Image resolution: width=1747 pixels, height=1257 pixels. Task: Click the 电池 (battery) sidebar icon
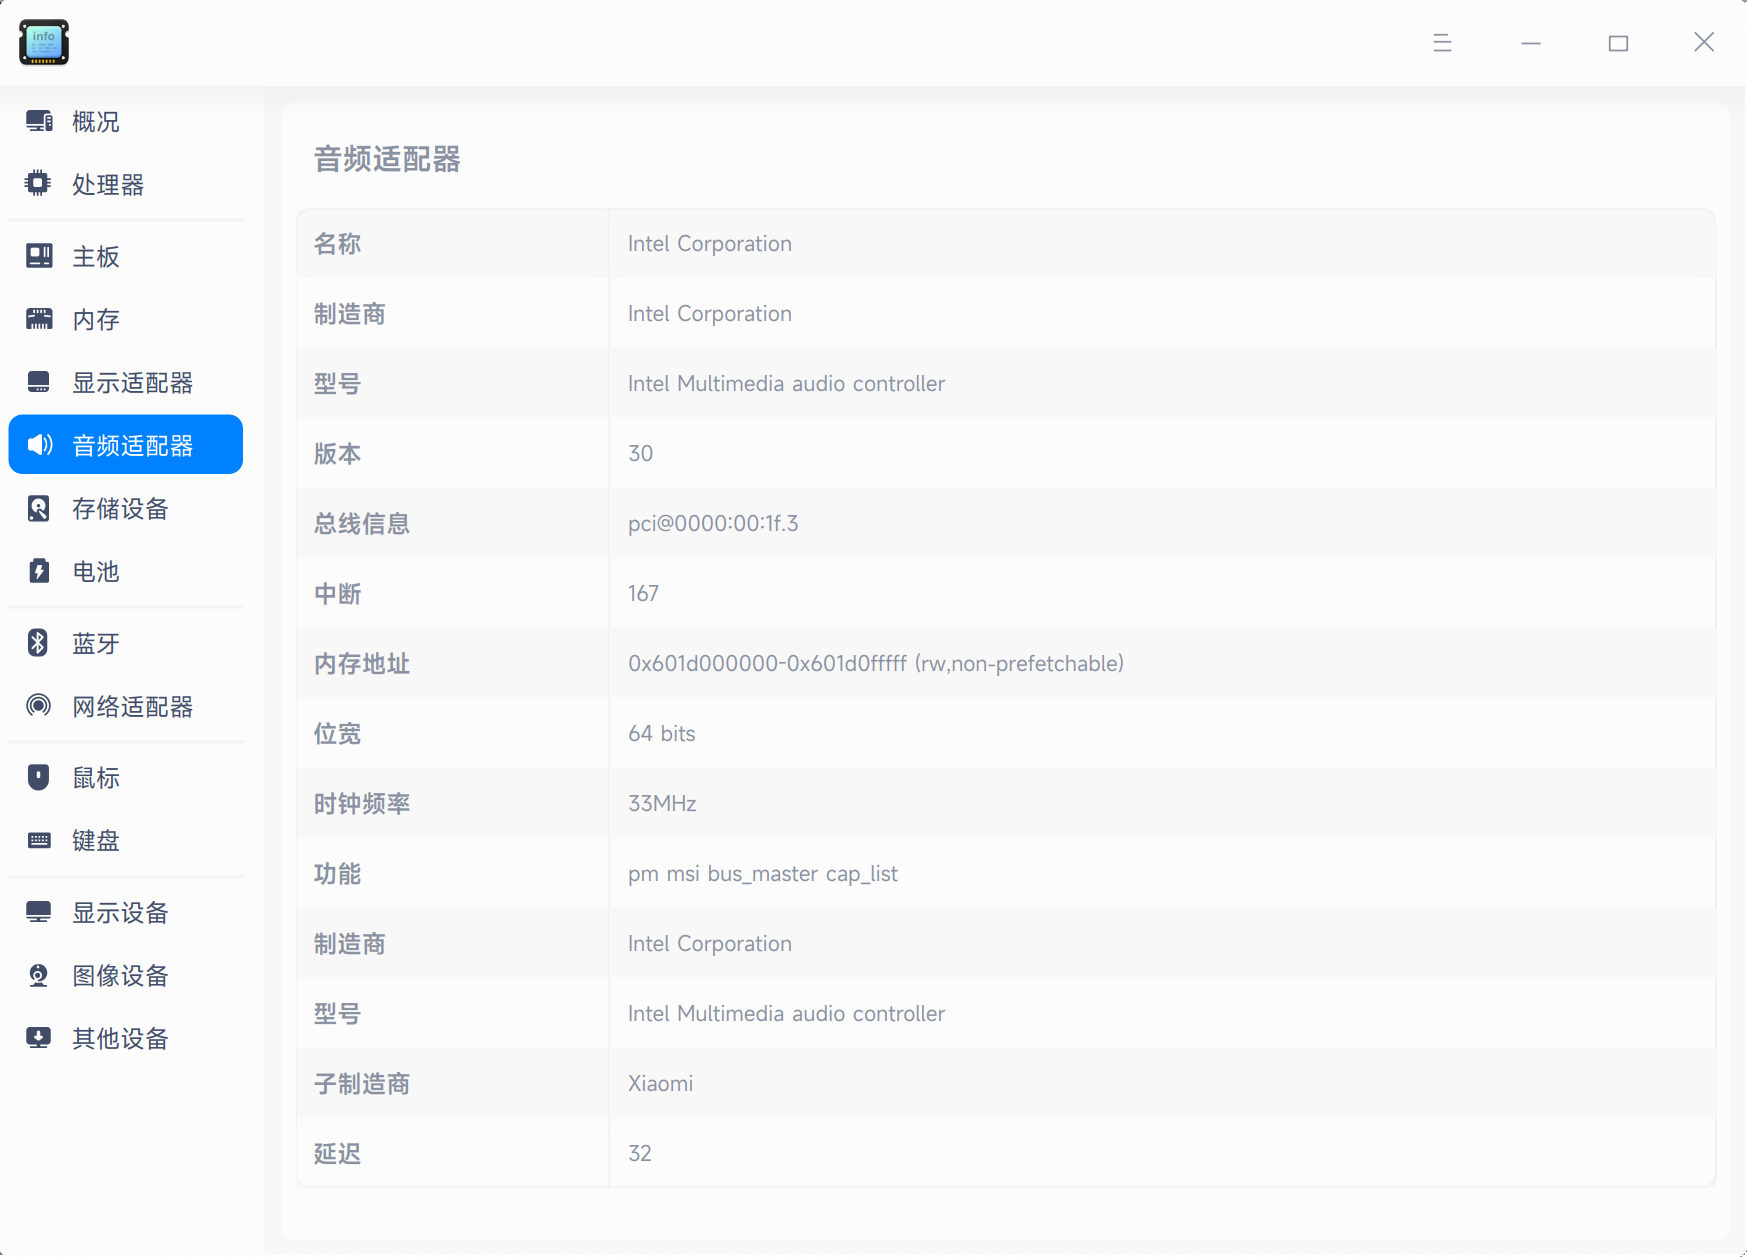coord(38,571)
